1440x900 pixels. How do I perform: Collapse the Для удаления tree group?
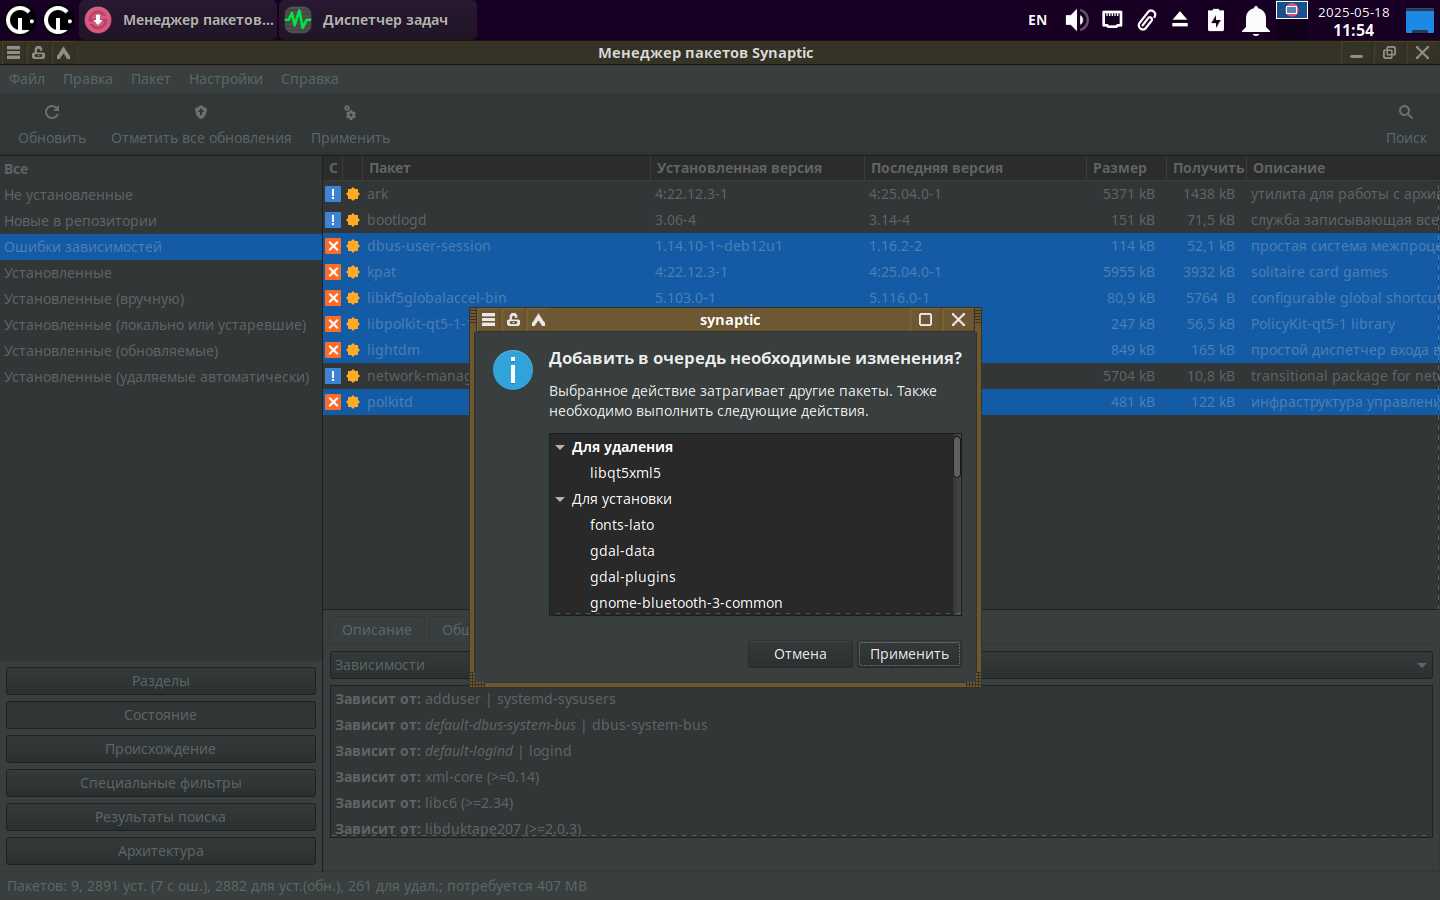(560, 447)
